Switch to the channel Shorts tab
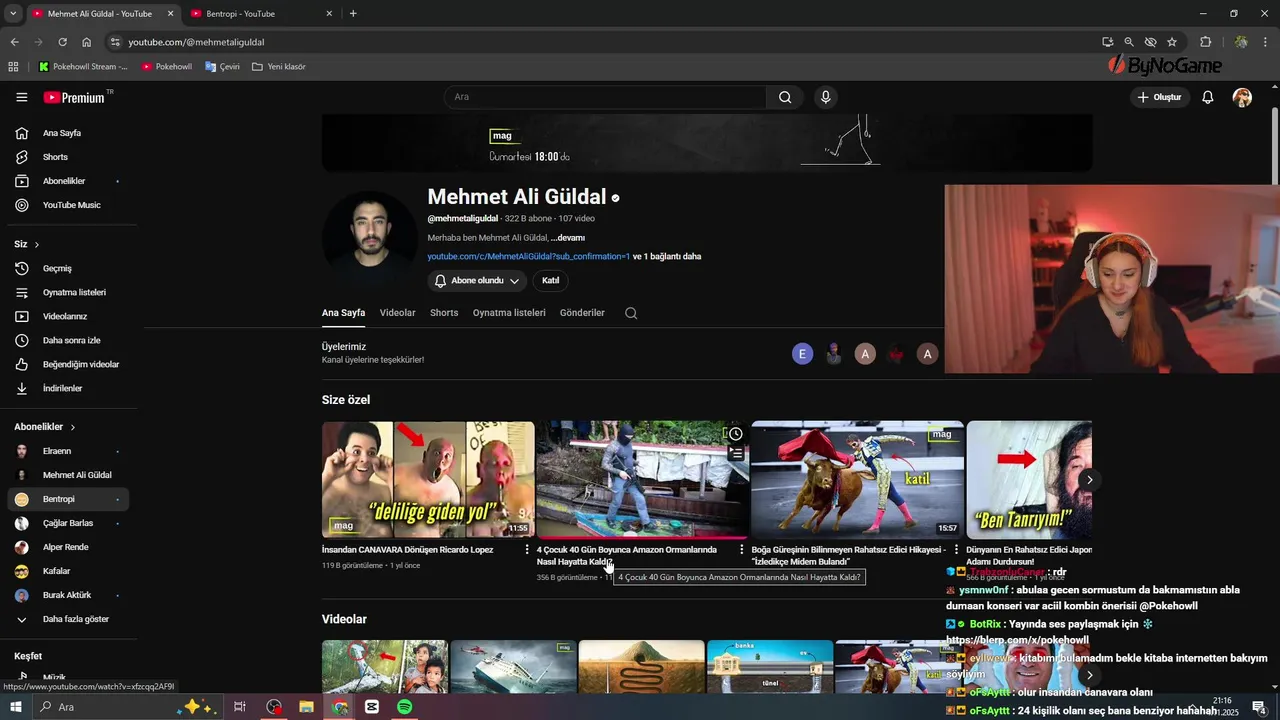The height and width of the screenshot is (720, 1280). [x=444, y=313]
